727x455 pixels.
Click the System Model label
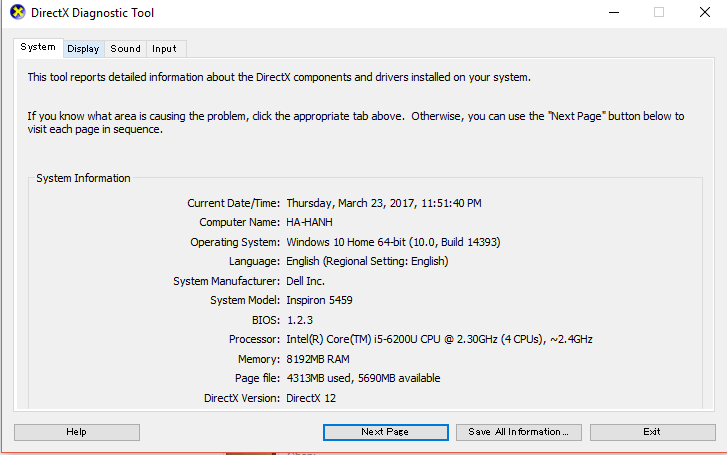point(245,300)
